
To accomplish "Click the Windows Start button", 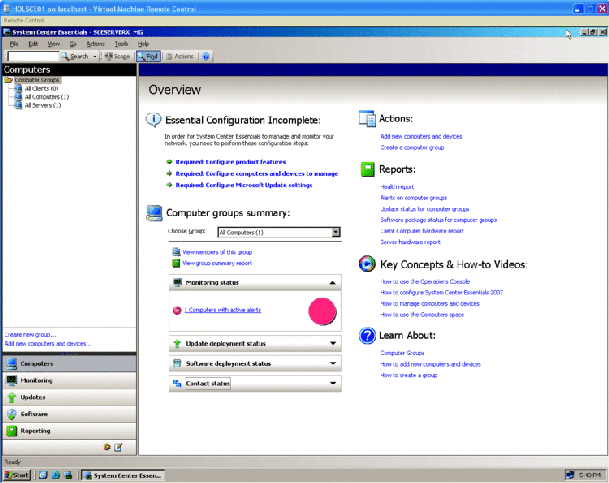I will (x=17, y=475).
